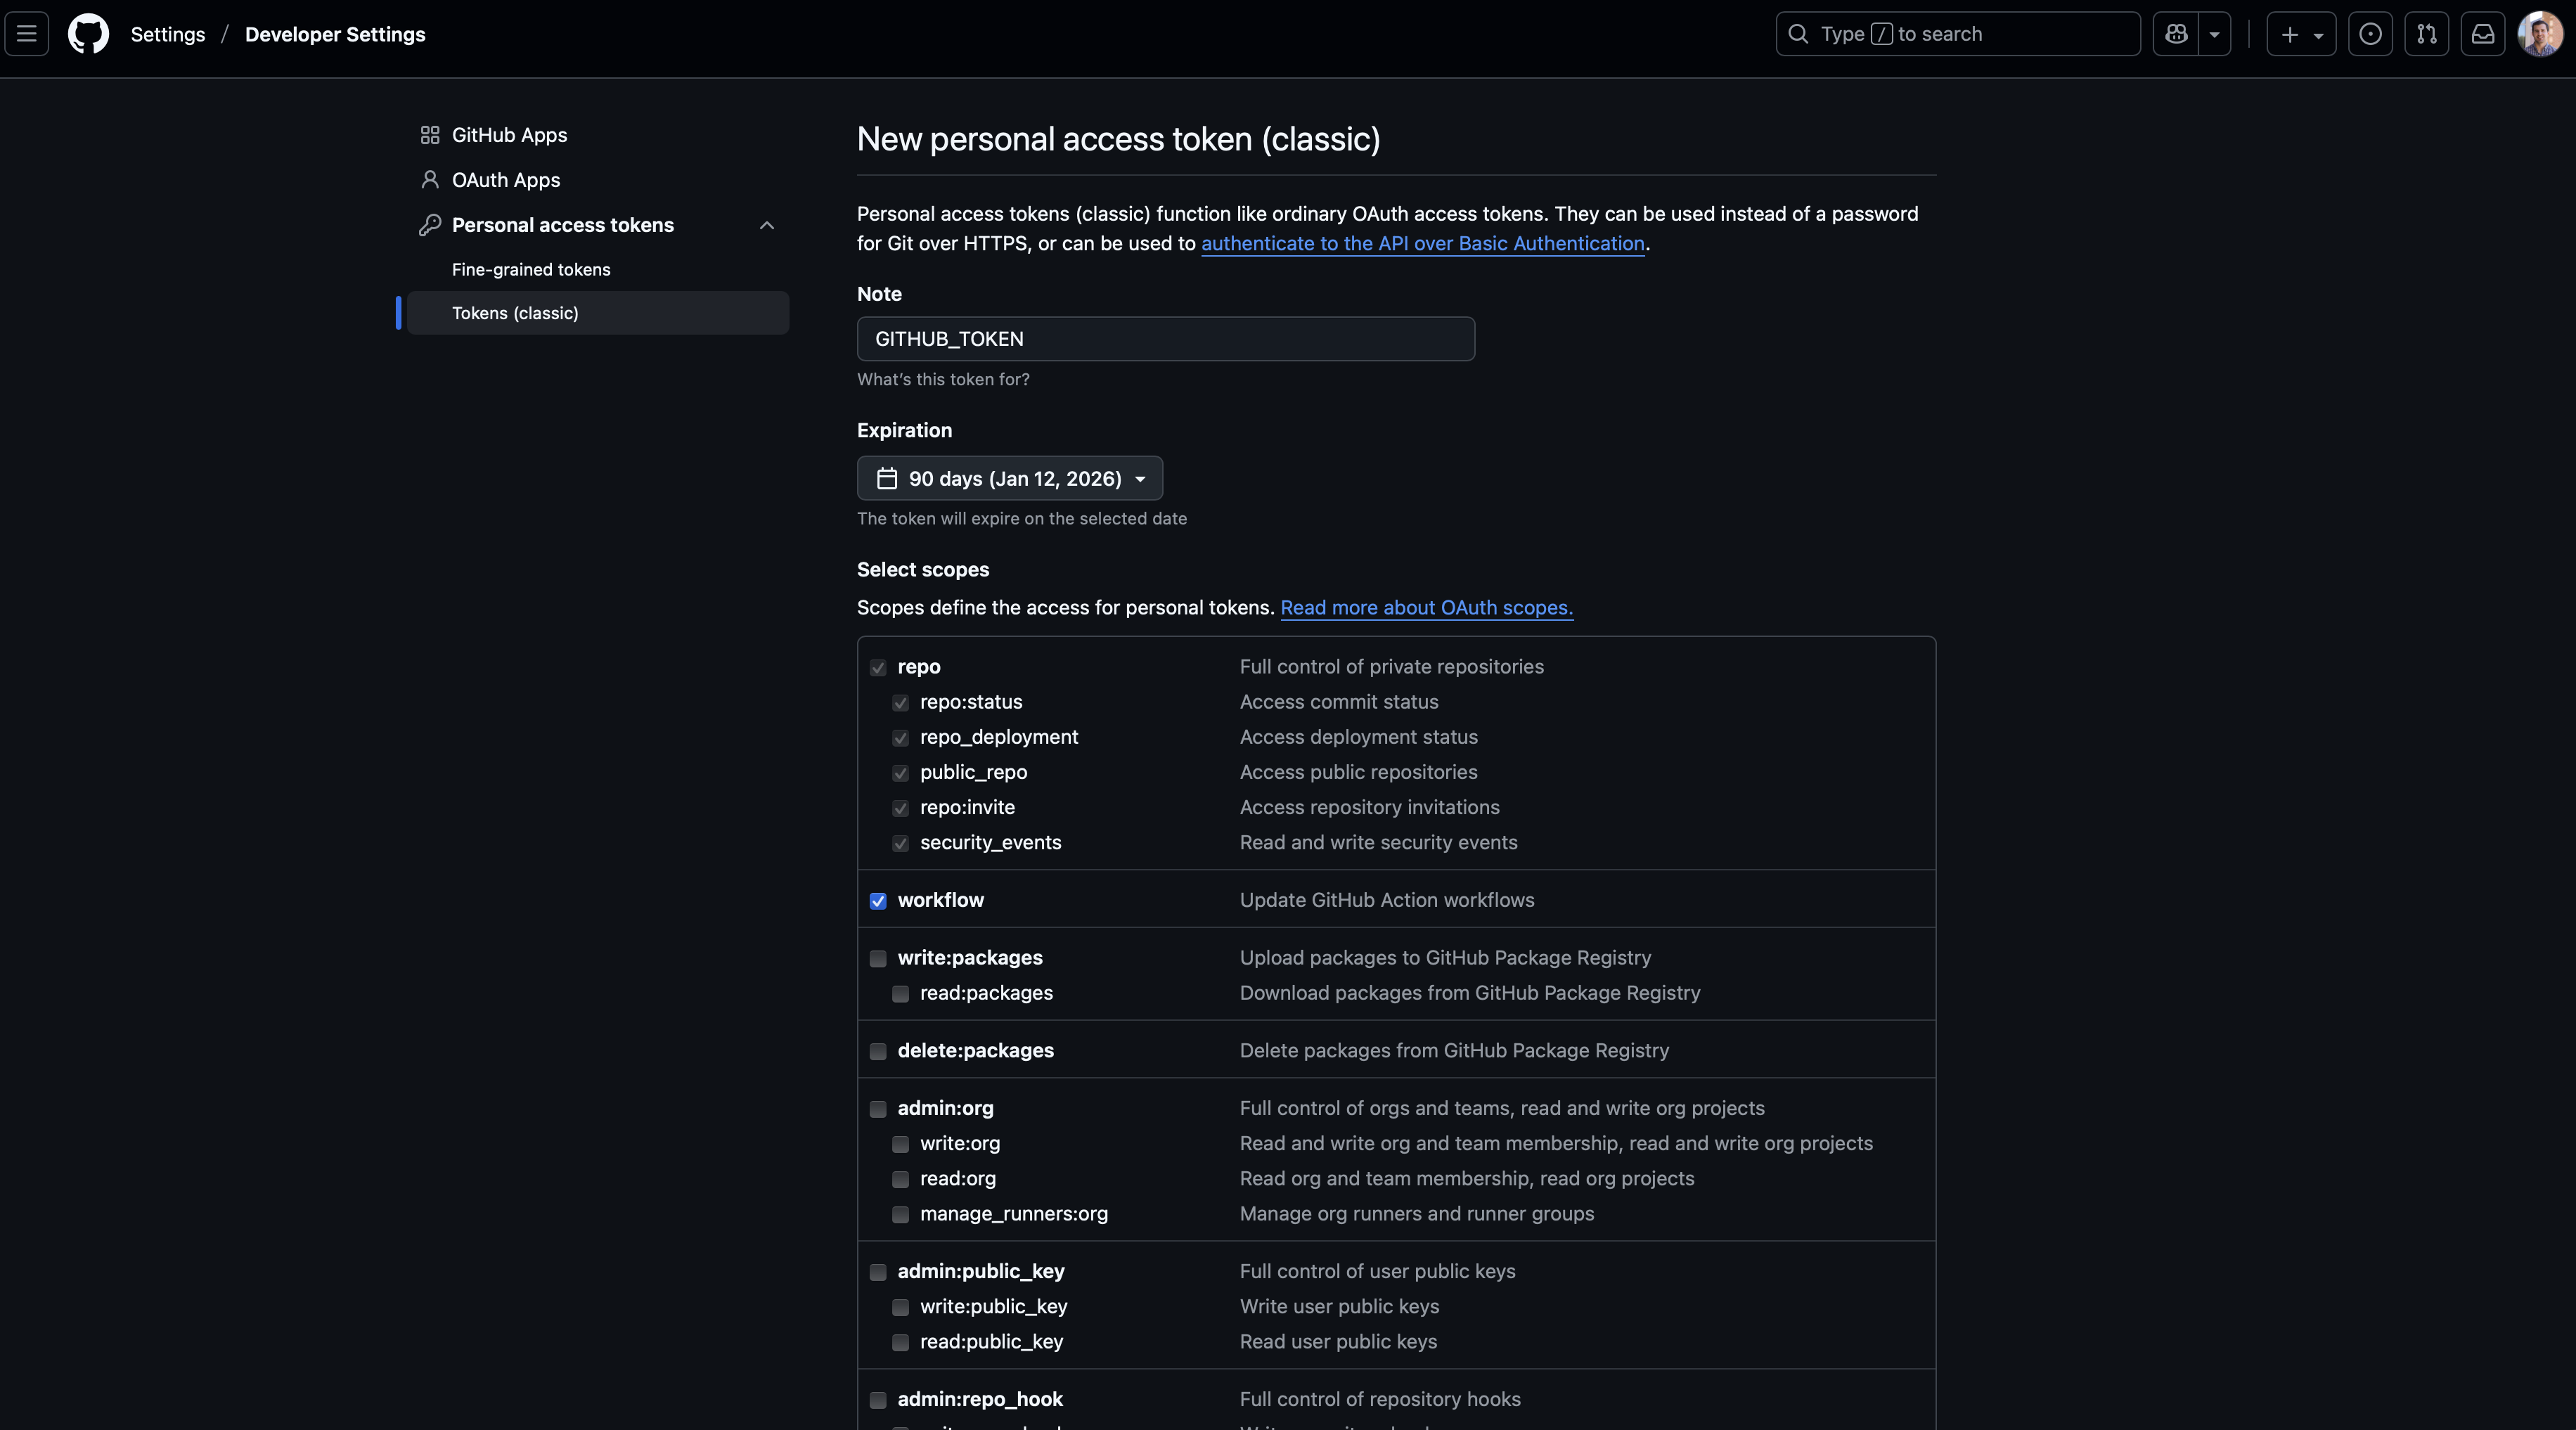
Task: Open the notifications inbox icon
Action: 2483,34
